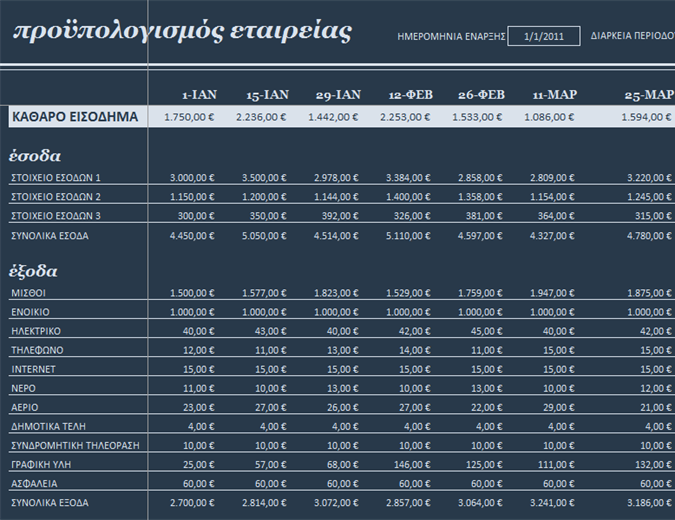Screen dimensions: 675x520
Task: Click income cell 364,00 €
Action: (556, 216)
